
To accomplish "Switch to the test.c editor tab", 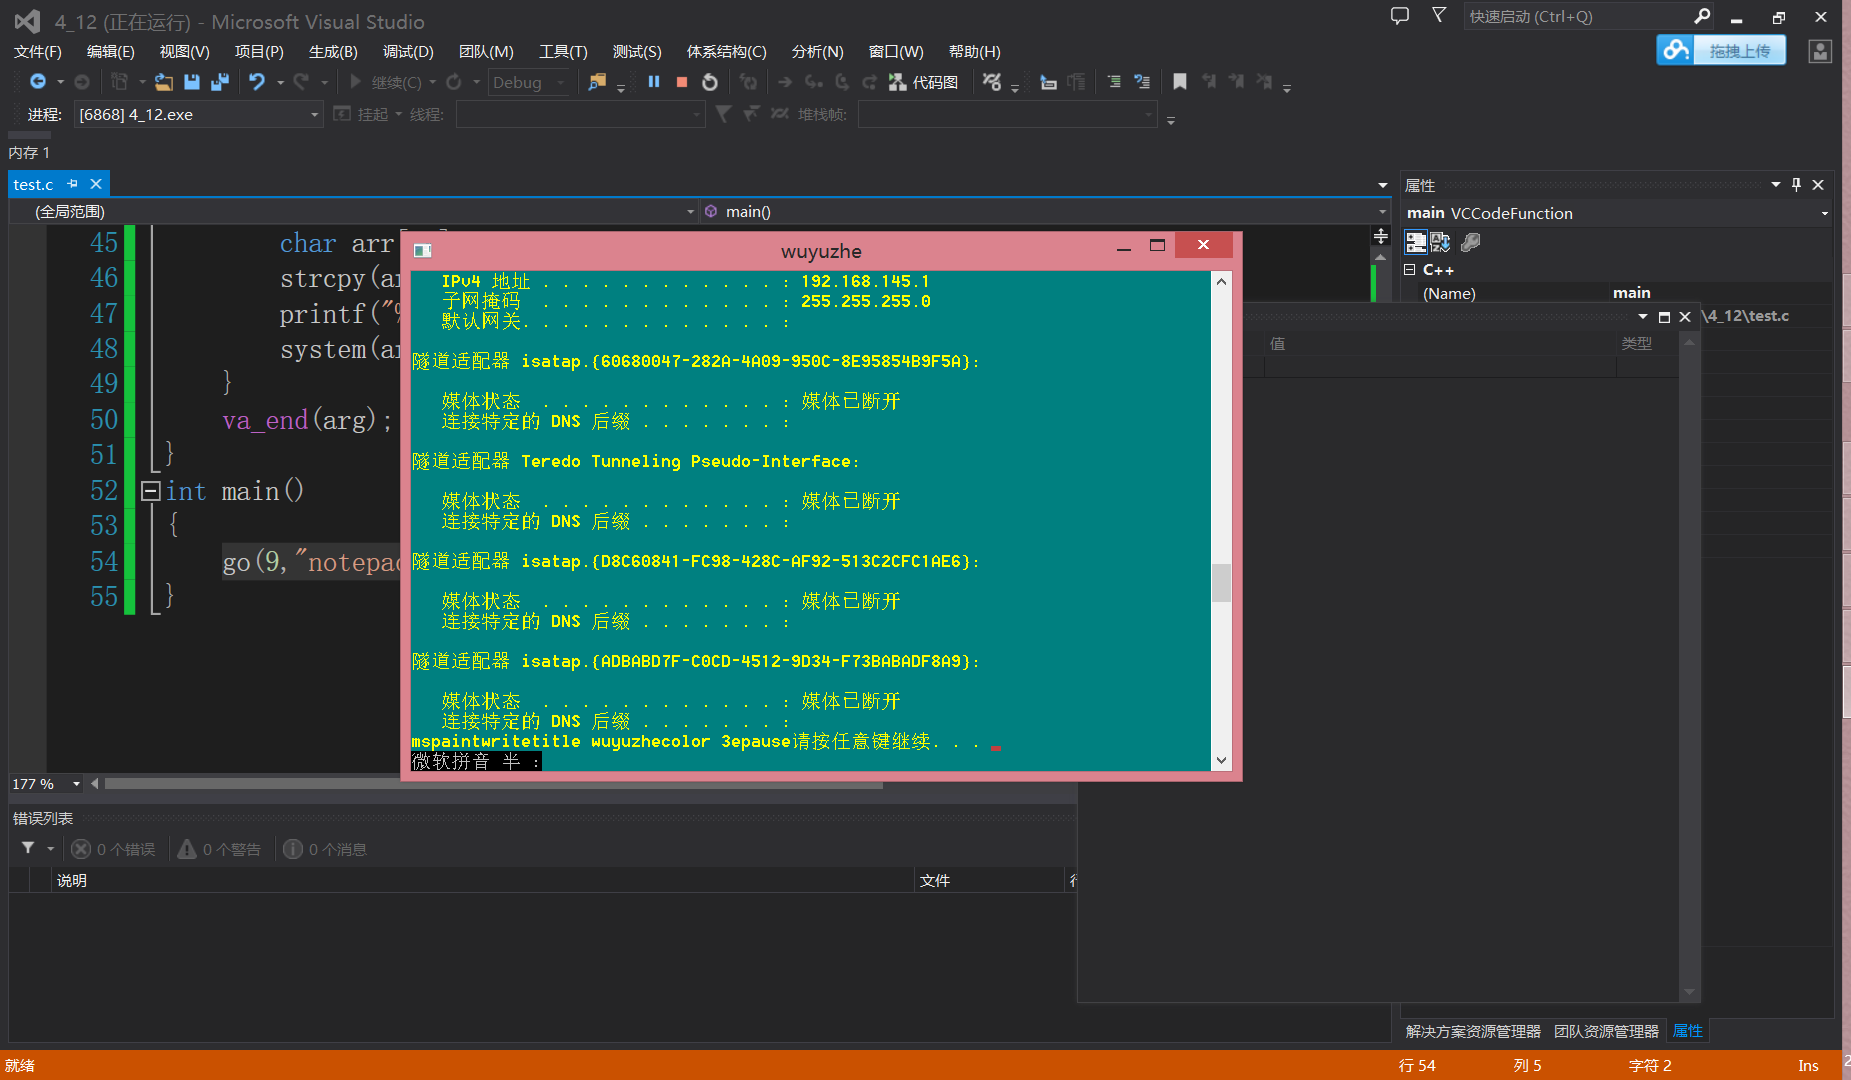I will (33, 185).
